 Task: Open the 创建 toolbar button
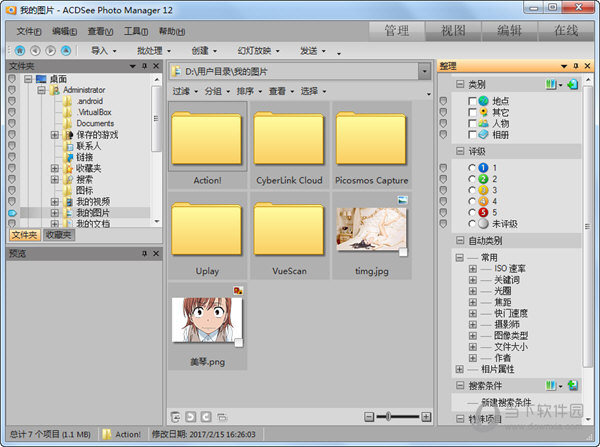[204, 51]
